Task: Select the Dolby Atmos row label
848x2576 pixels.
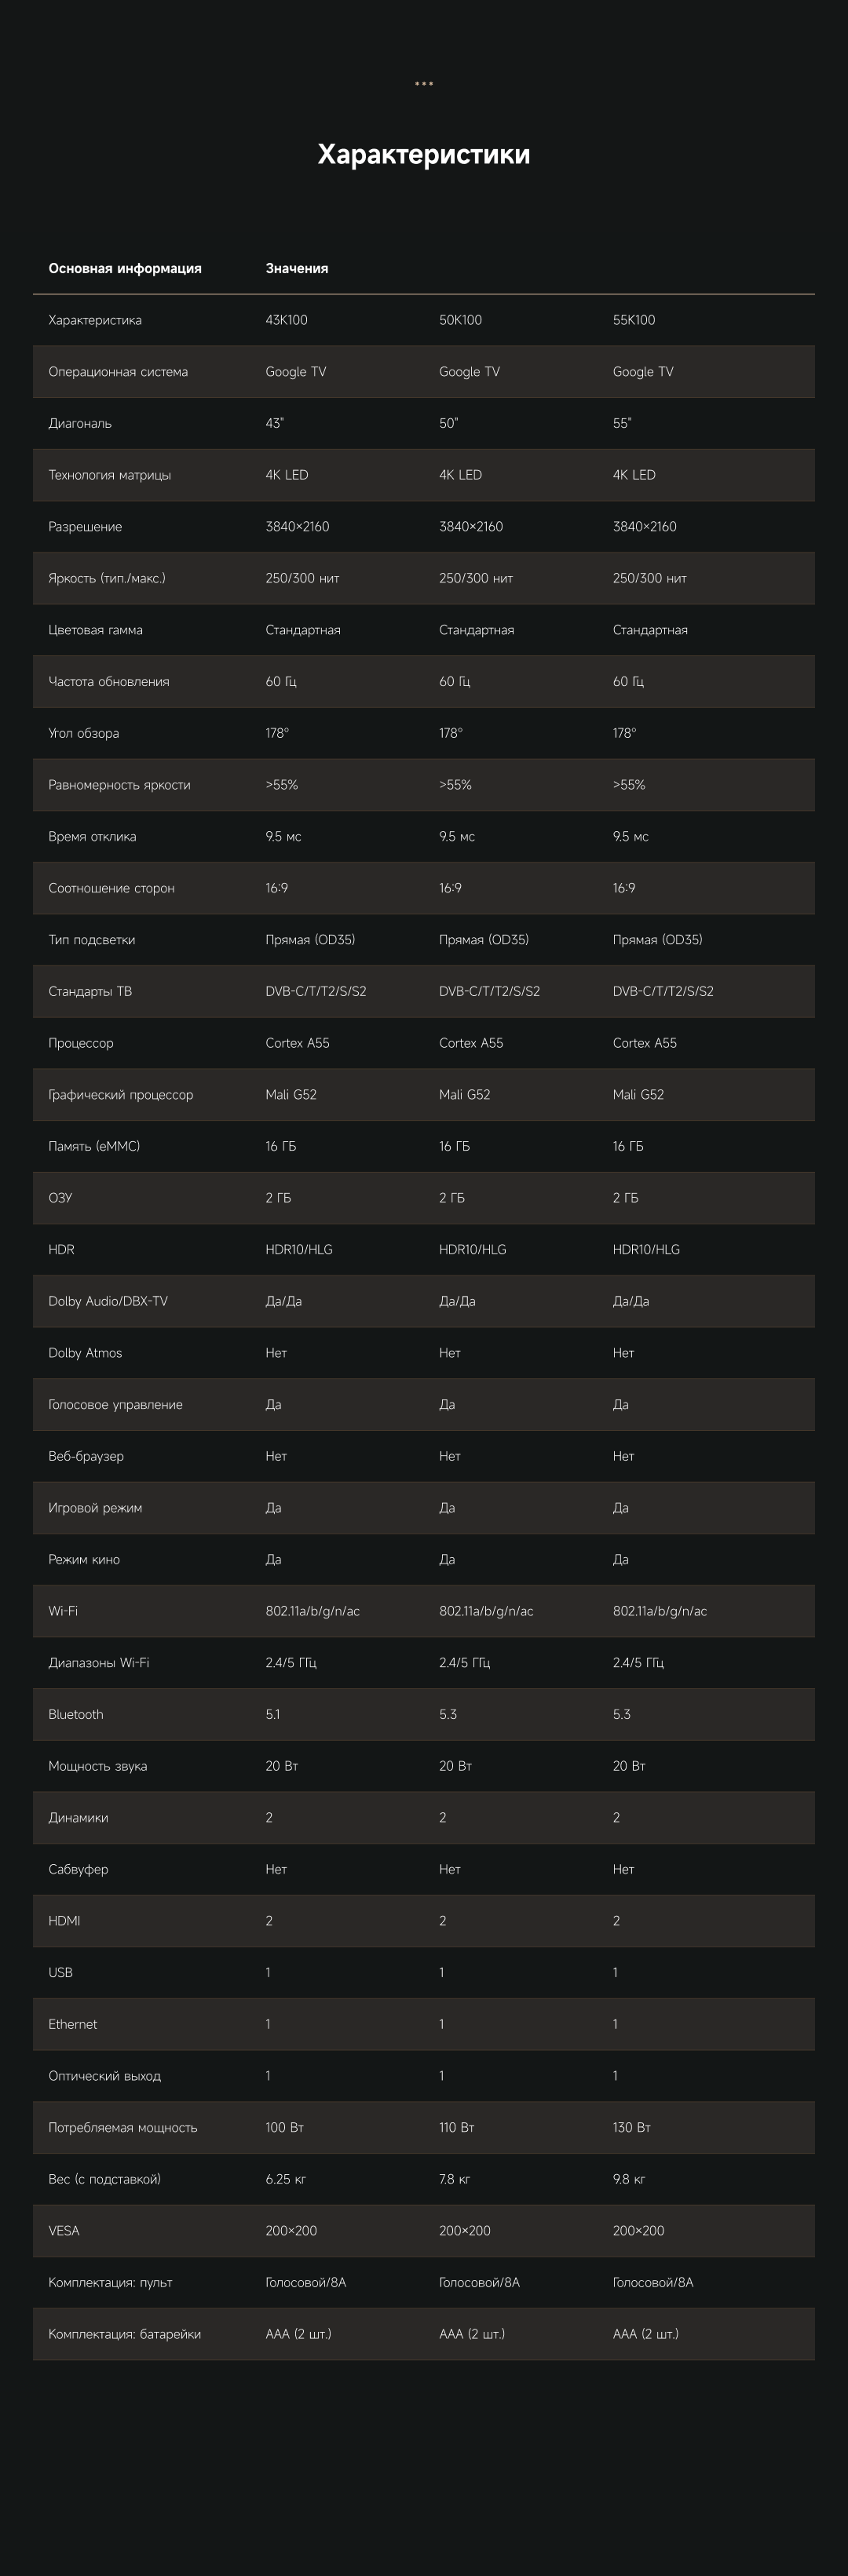Action: pos(85,1353)
